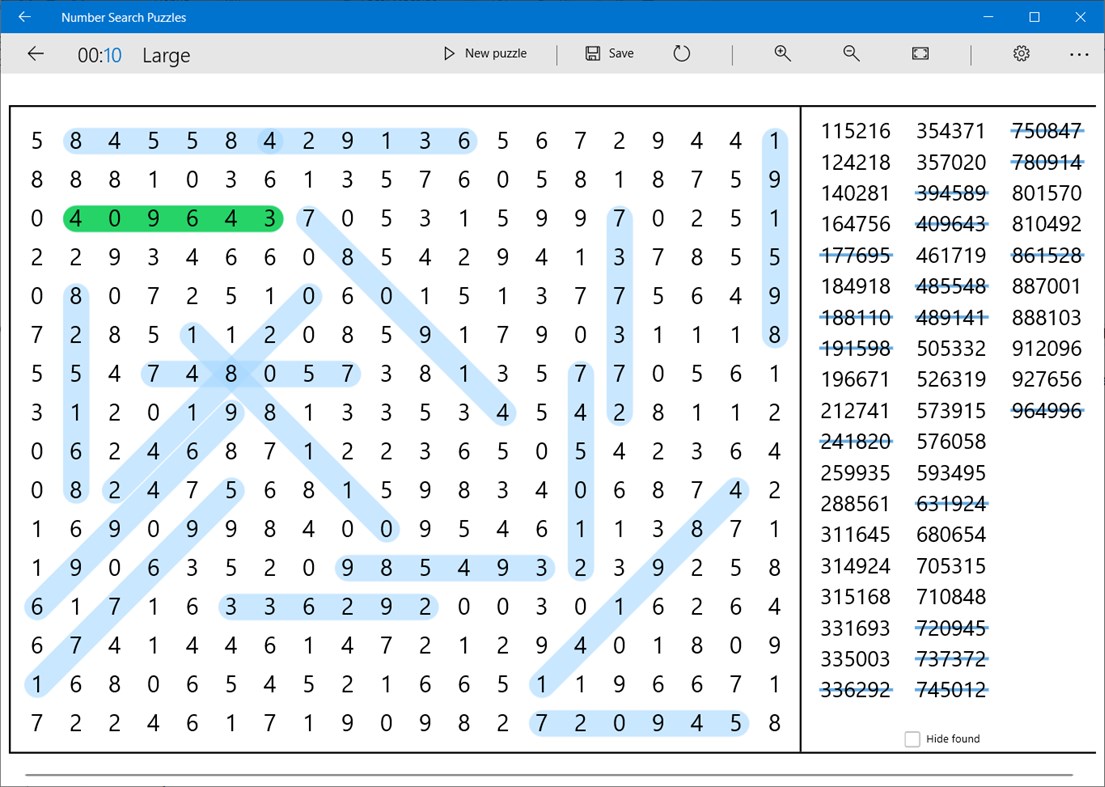1105x787 pixels.
Task: Open the ellipsis more-options menu
Action: [1079, 53]
